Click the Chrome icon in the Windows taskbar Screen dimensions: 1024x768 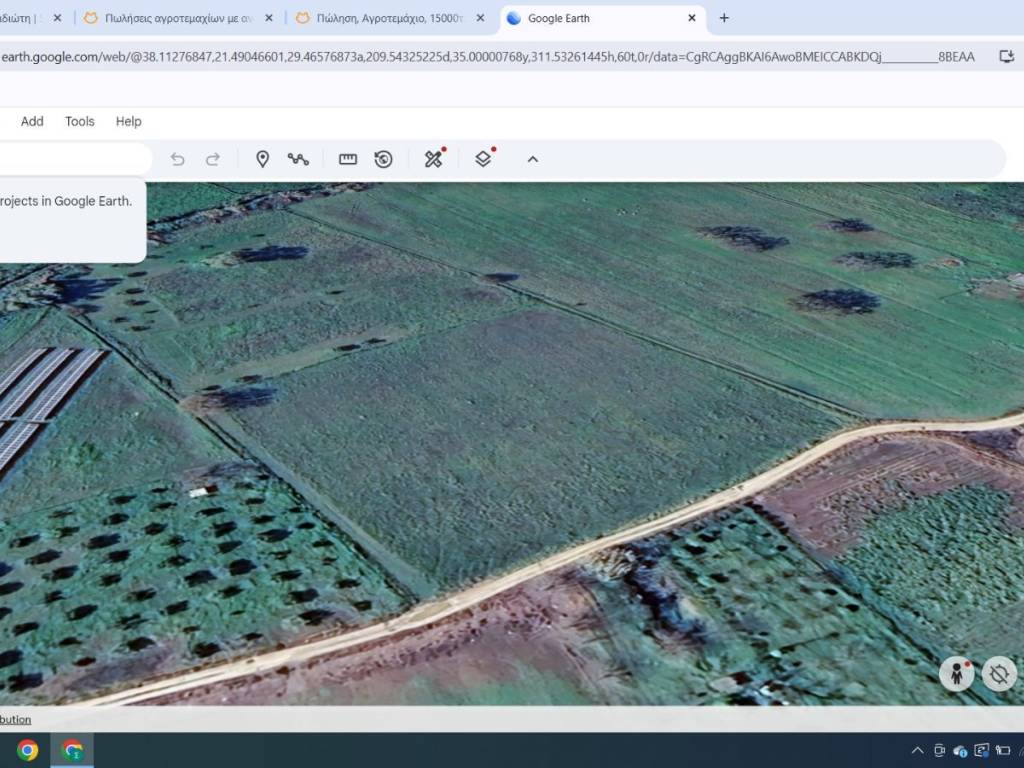click(28, 750)
